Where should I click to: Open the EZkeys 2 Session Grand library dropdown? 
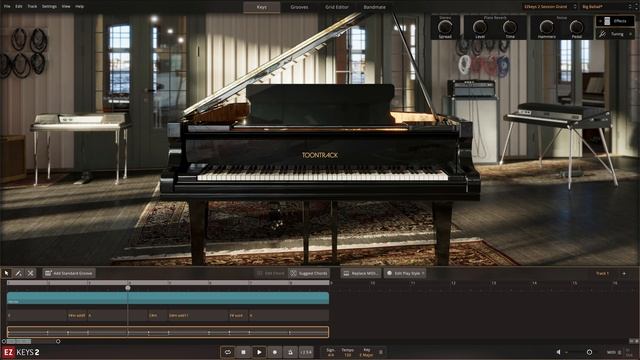(x=550, y=7)
